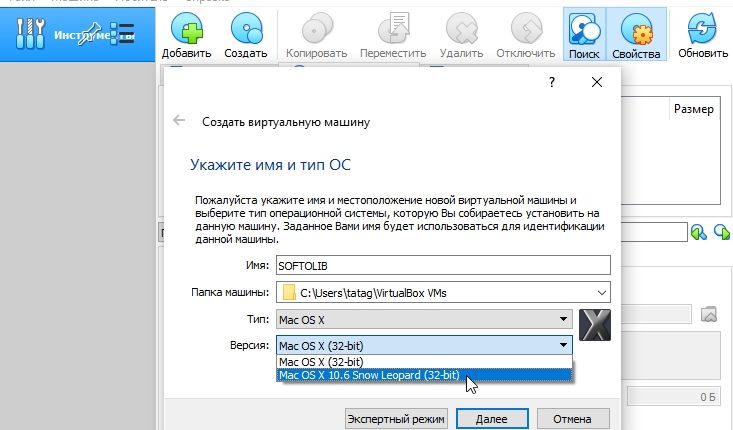Open the tools list menu icon
The width and height of the screenshot is (733, 430).
[x=123, y=34]
